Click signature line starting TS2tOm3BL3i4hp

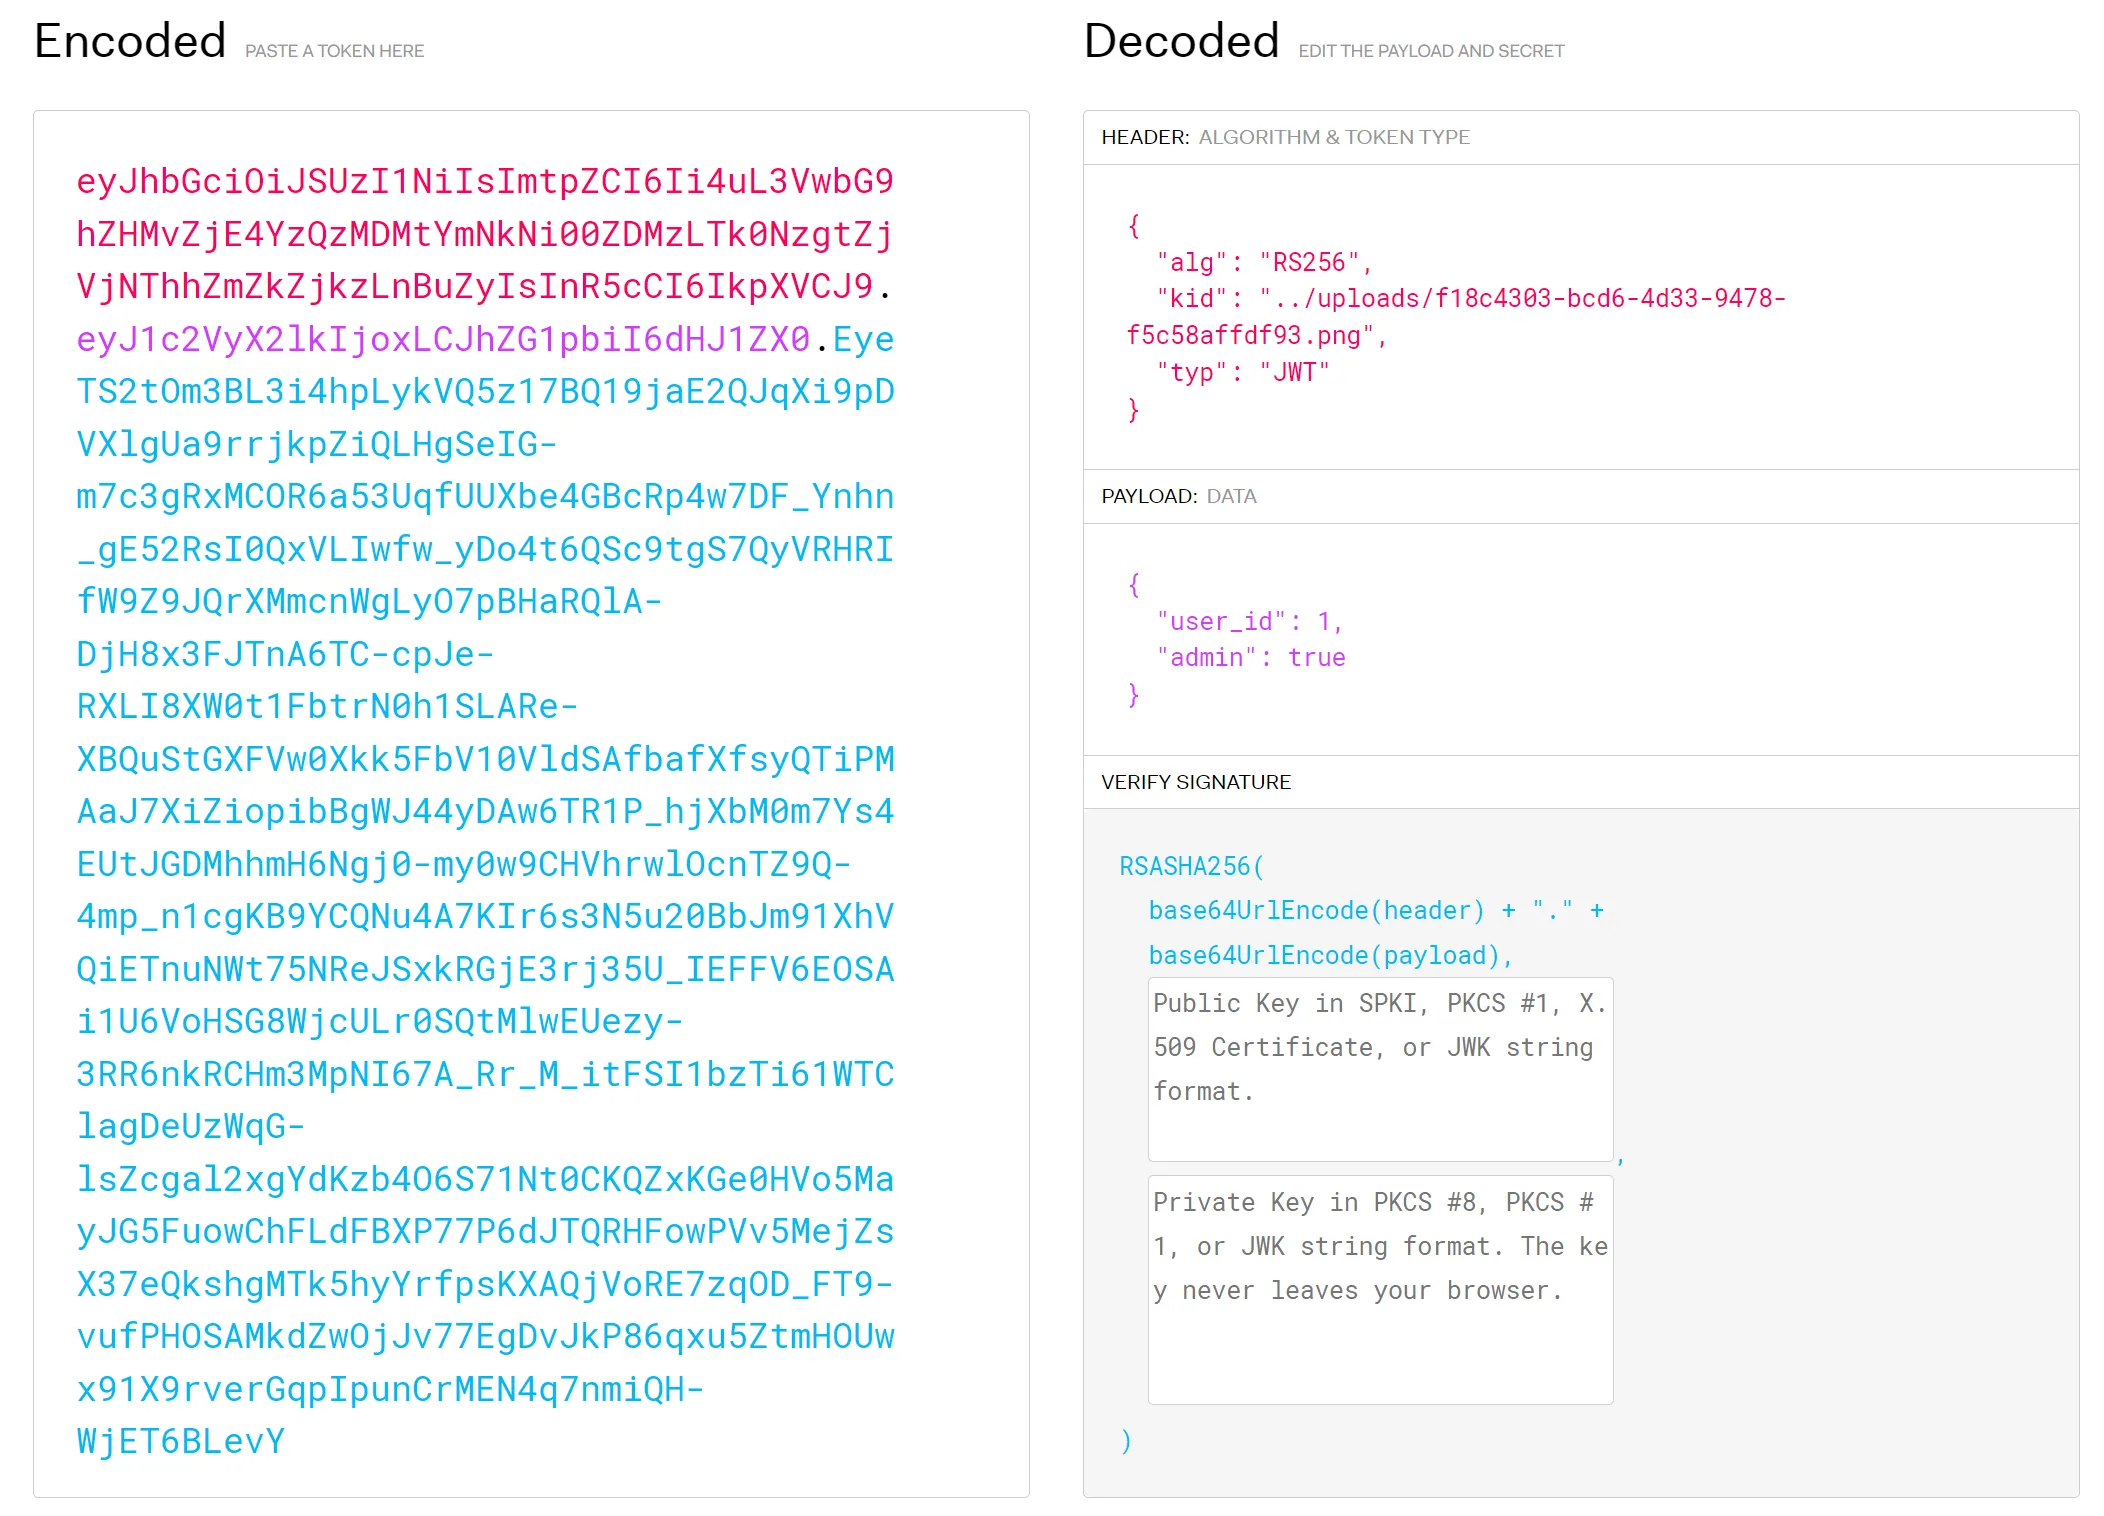point(485,391)
